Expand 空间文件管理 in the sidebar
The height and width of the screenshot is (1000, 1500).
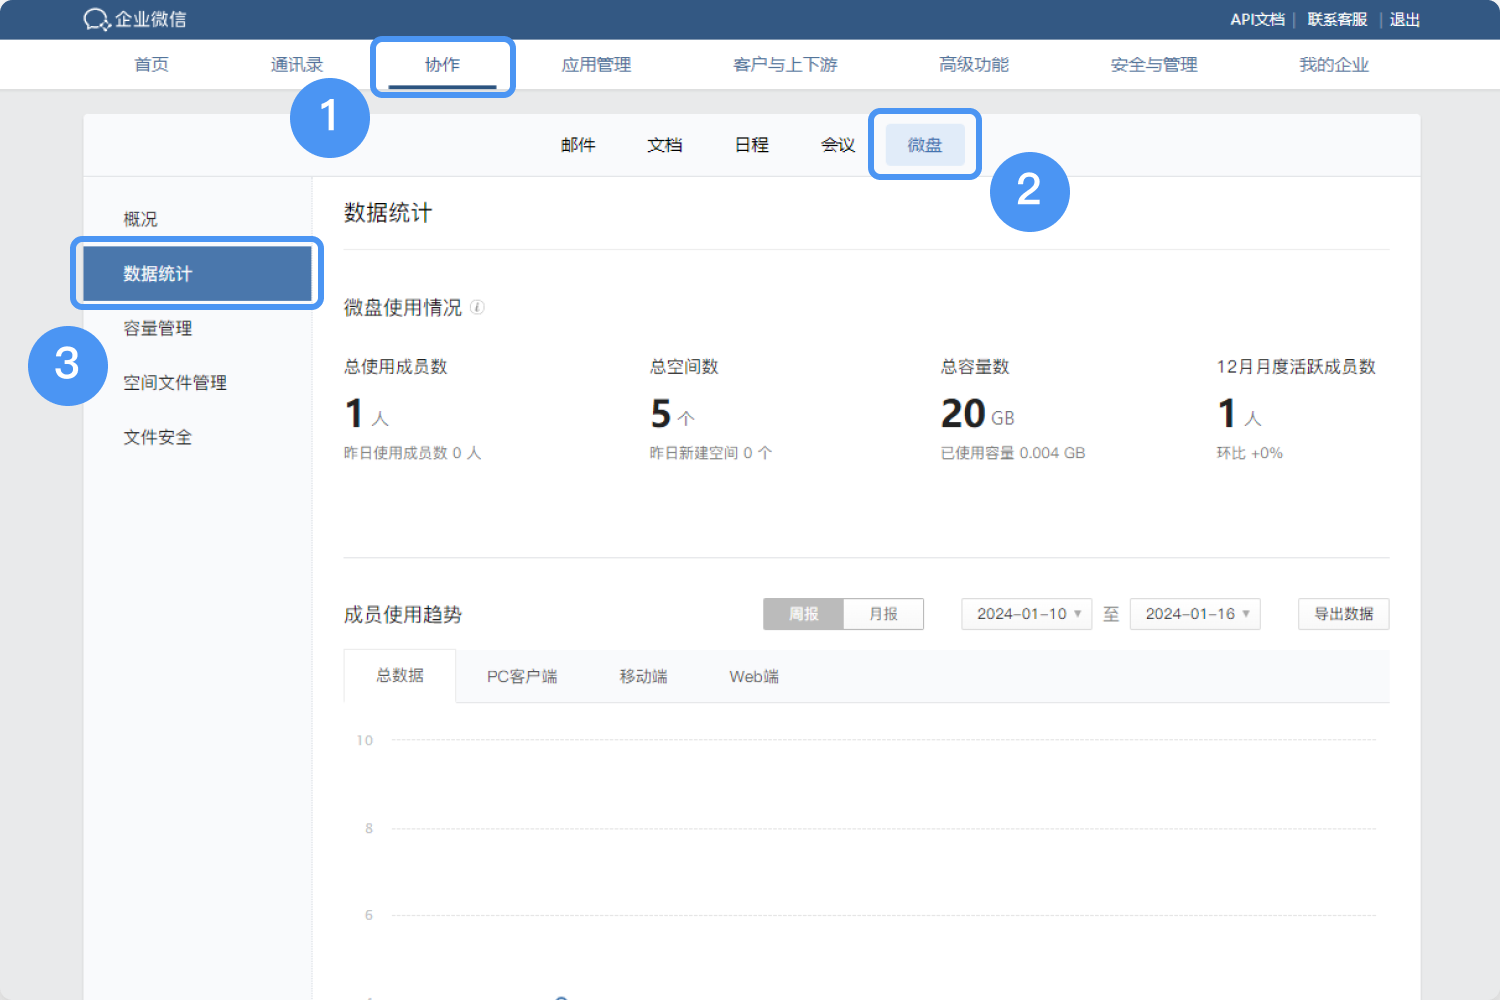(175, 382)
